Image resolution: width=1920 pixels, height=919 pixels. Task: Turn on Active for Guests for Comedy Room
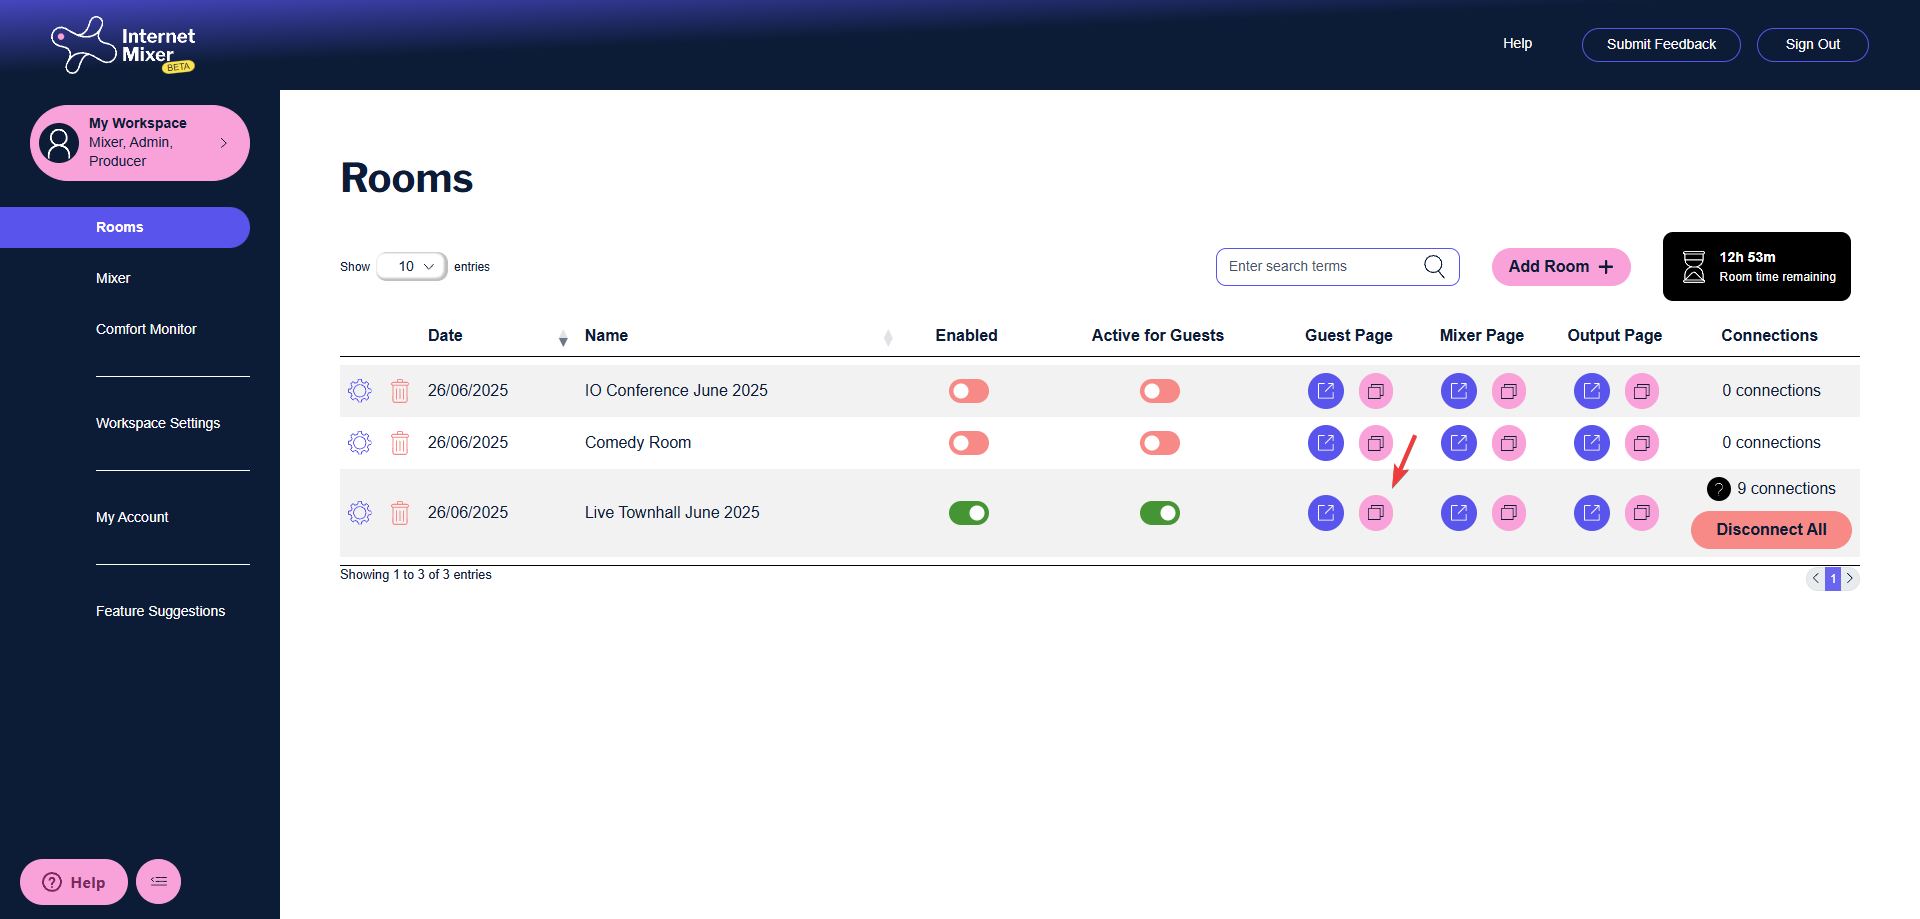pyautogui.click(x=1159, y=443)
